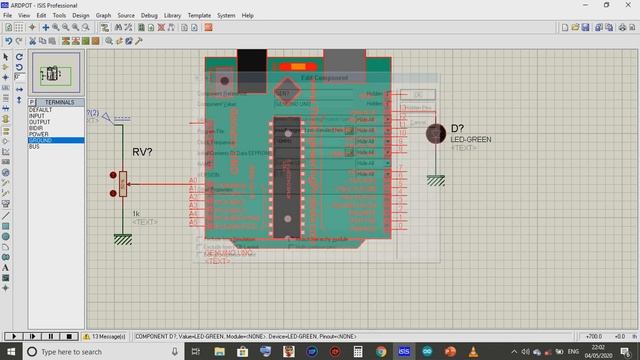Select the Graph Mode tool
Image resolution: width=640 pixels, height=360 pixels.
(6, 151)
